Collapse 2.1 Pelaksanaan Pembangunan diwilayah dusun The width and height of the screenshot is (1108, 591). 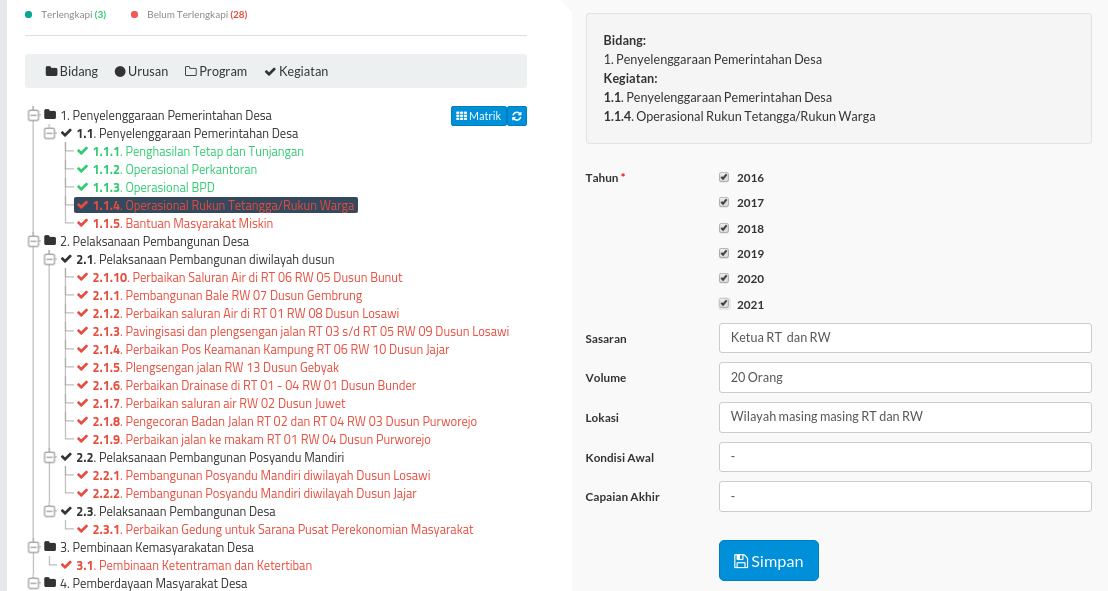click(x=49, y=259)
